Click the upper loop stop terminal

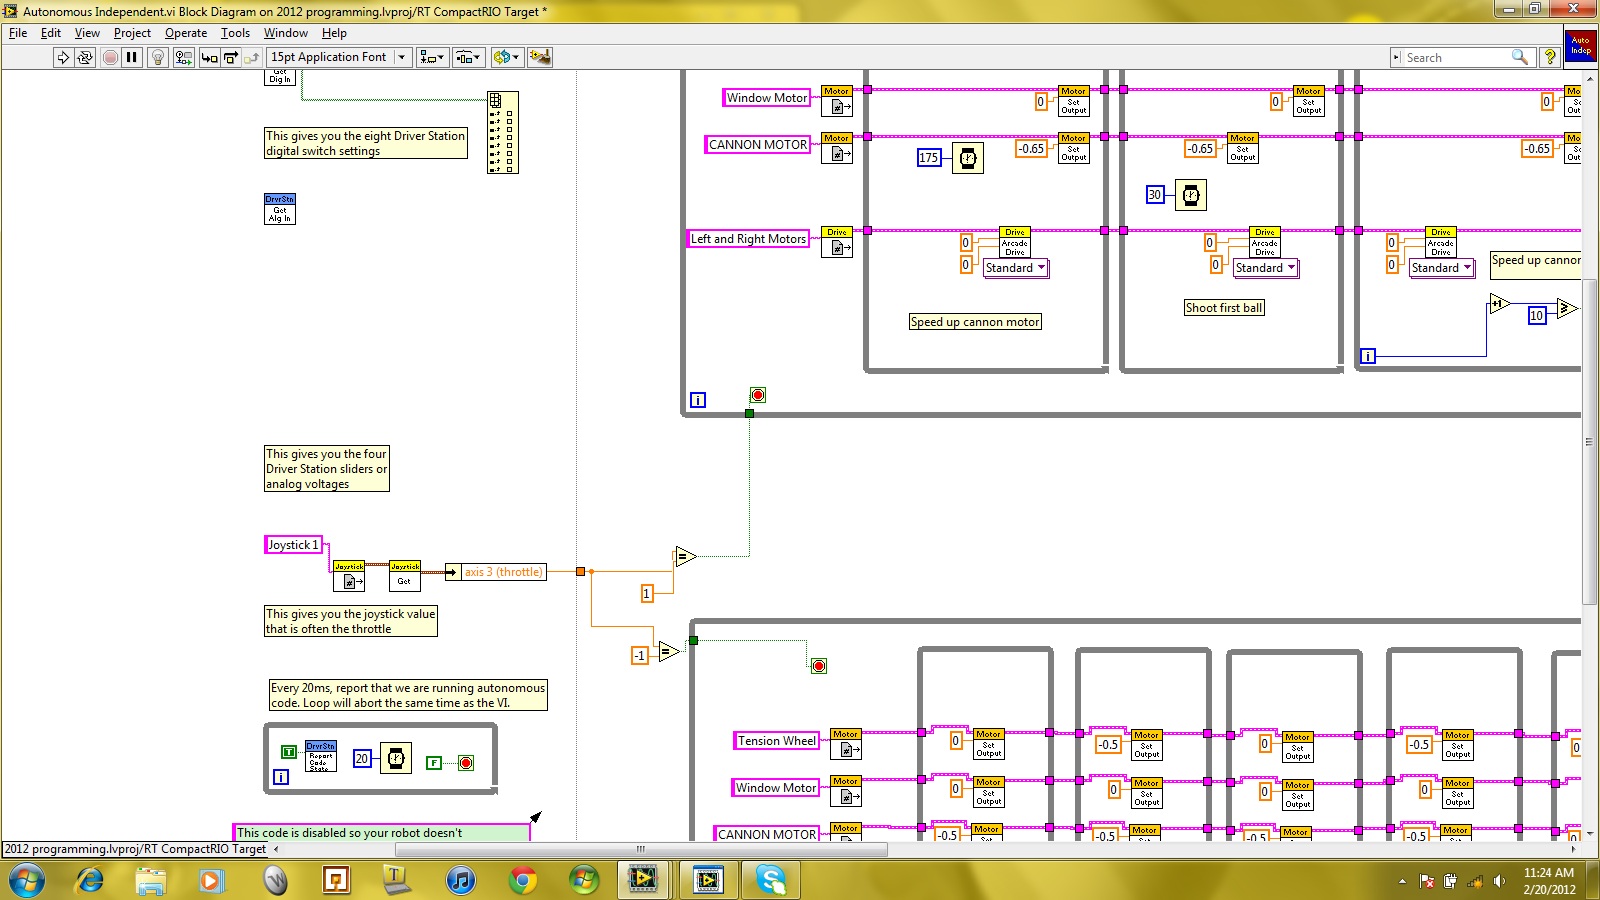758,395
